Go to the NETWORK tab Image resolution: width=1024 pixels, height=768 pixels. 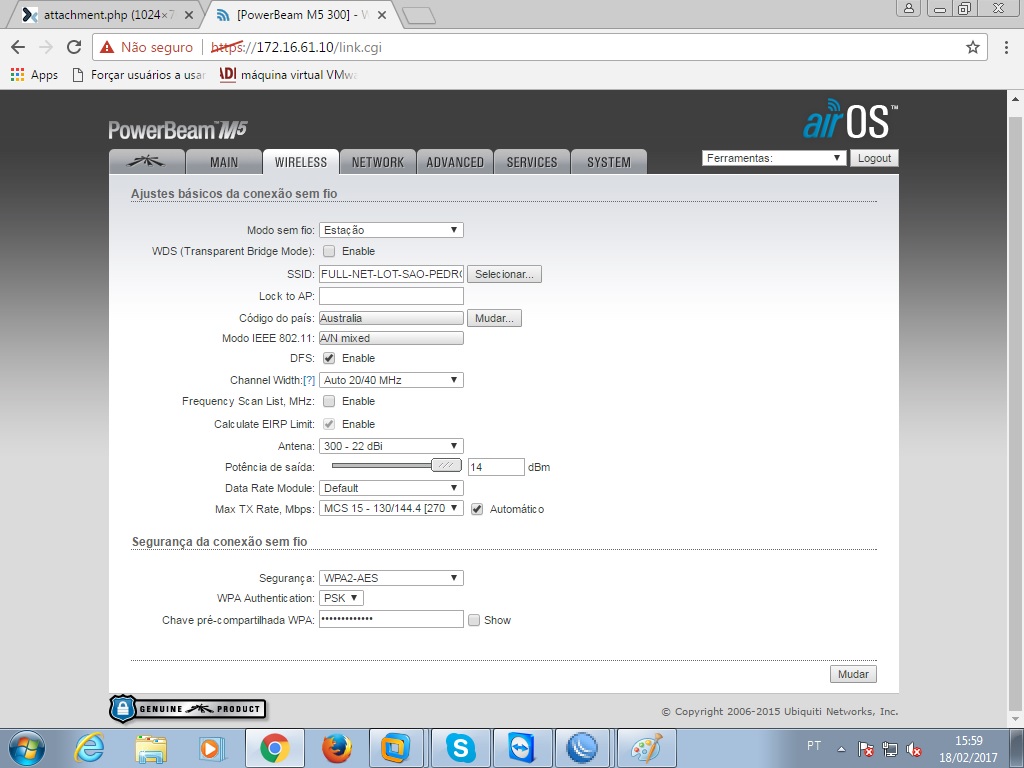377,162
